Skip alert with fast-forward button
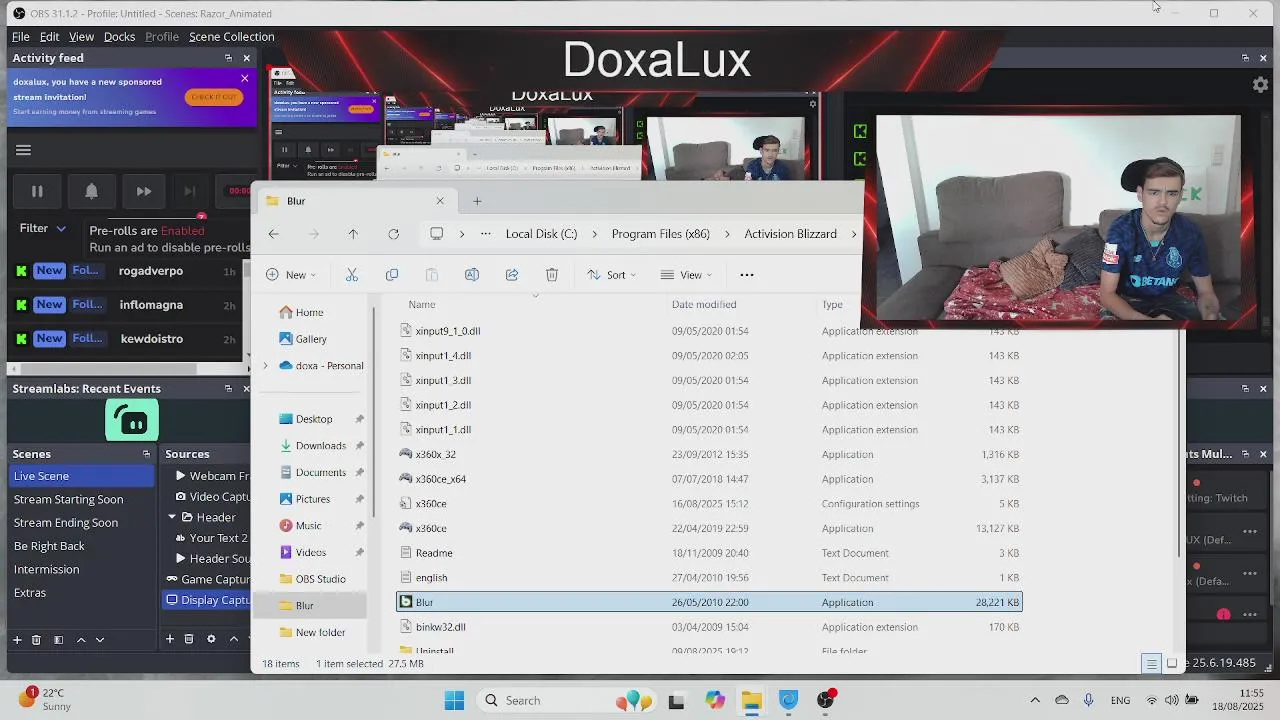1280x720 pixels. [x=144, y=191]
